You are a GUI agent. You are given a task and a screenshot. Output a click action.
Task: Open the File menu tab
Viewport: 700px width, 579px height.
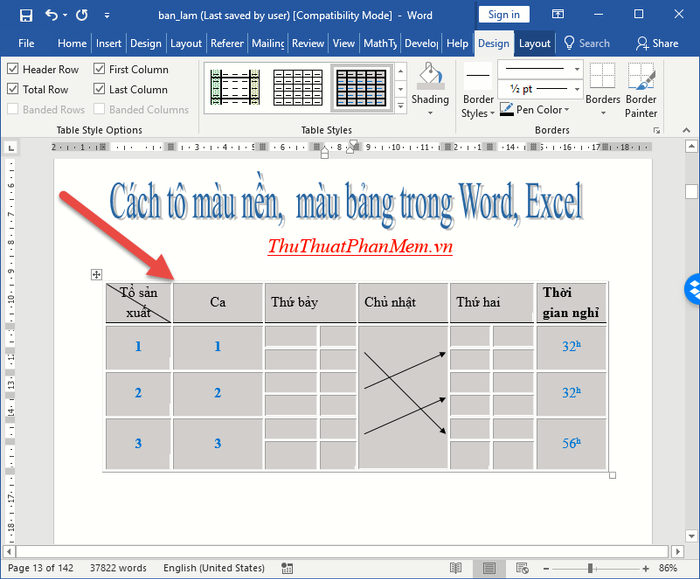(26, 43)
